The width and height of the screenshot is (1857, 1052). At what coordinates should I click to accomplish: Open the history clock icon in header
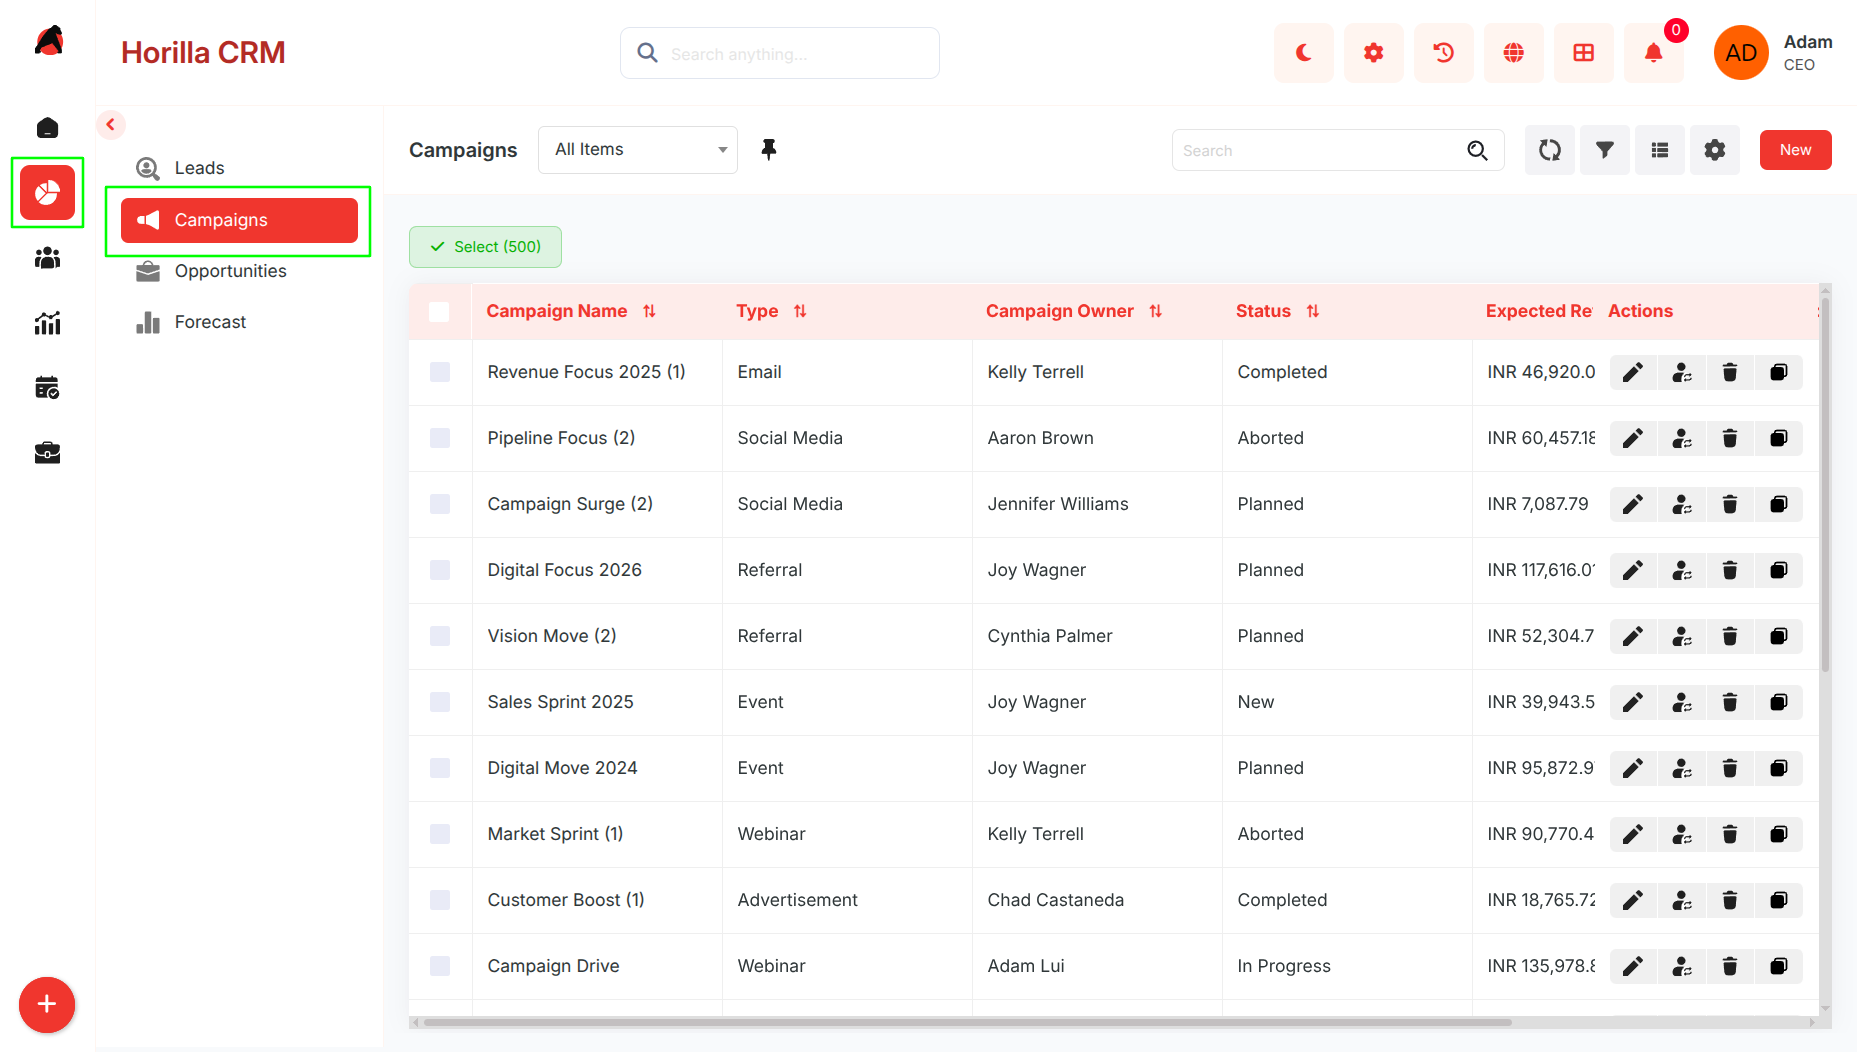pyautogui.click(x=1443, y=53)
